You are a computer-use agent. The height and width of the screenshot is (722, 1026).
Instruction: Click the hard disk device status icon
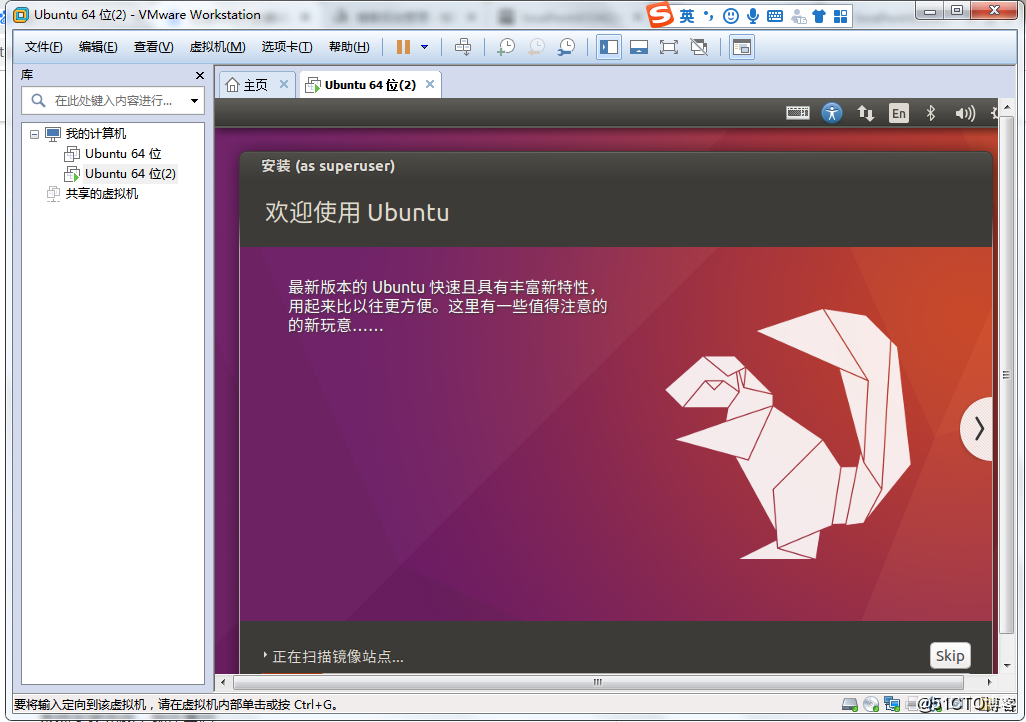tap(849, 705)
